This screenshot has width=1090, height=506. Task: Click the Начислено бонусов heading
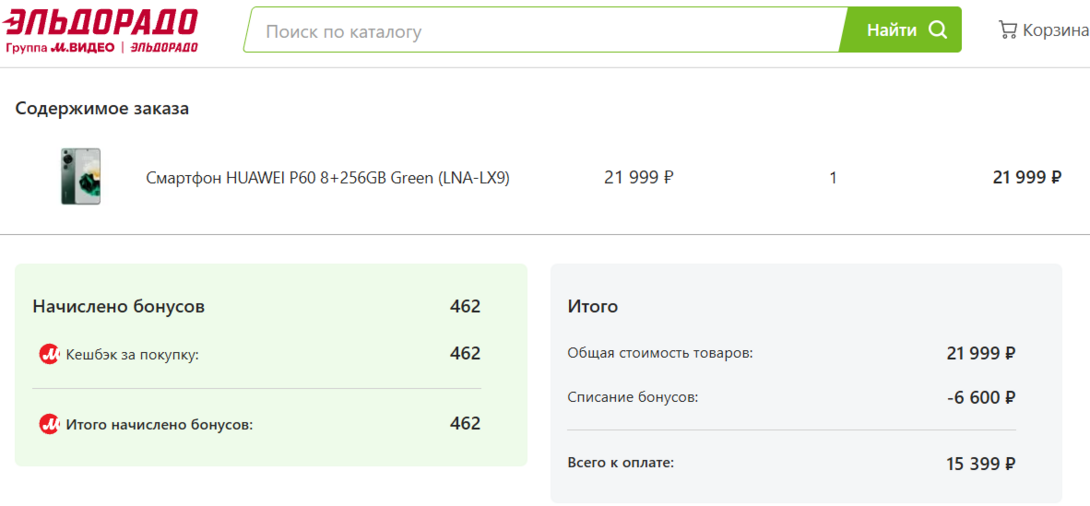pos(118,306)
